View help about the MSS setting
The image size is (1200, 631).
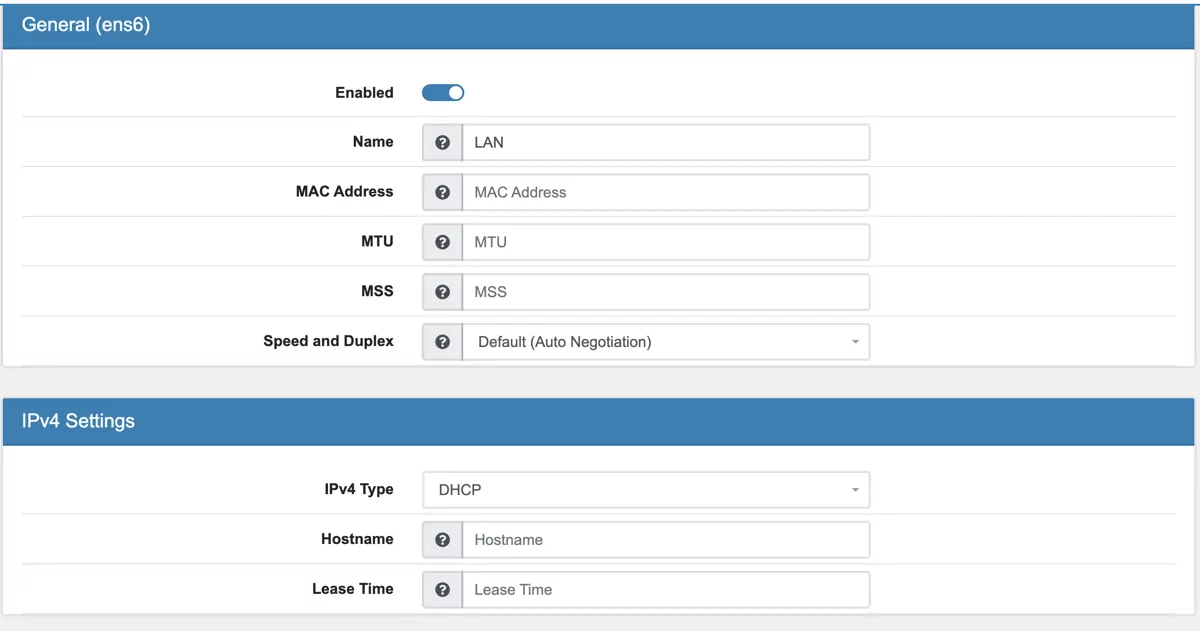point(441,291)
